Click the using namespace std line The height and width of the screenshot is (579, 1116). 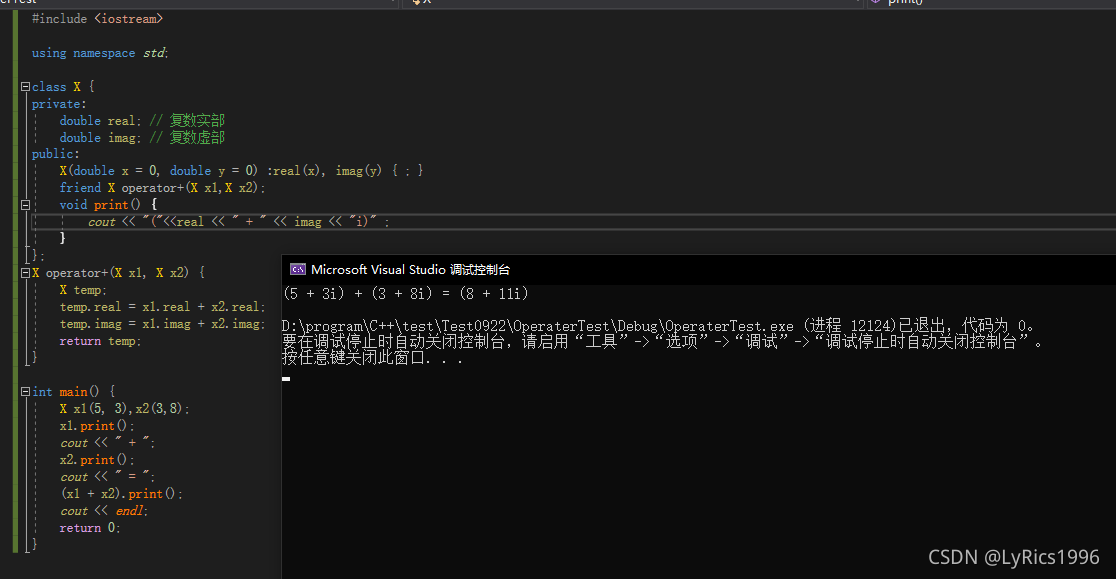point(100,53)
